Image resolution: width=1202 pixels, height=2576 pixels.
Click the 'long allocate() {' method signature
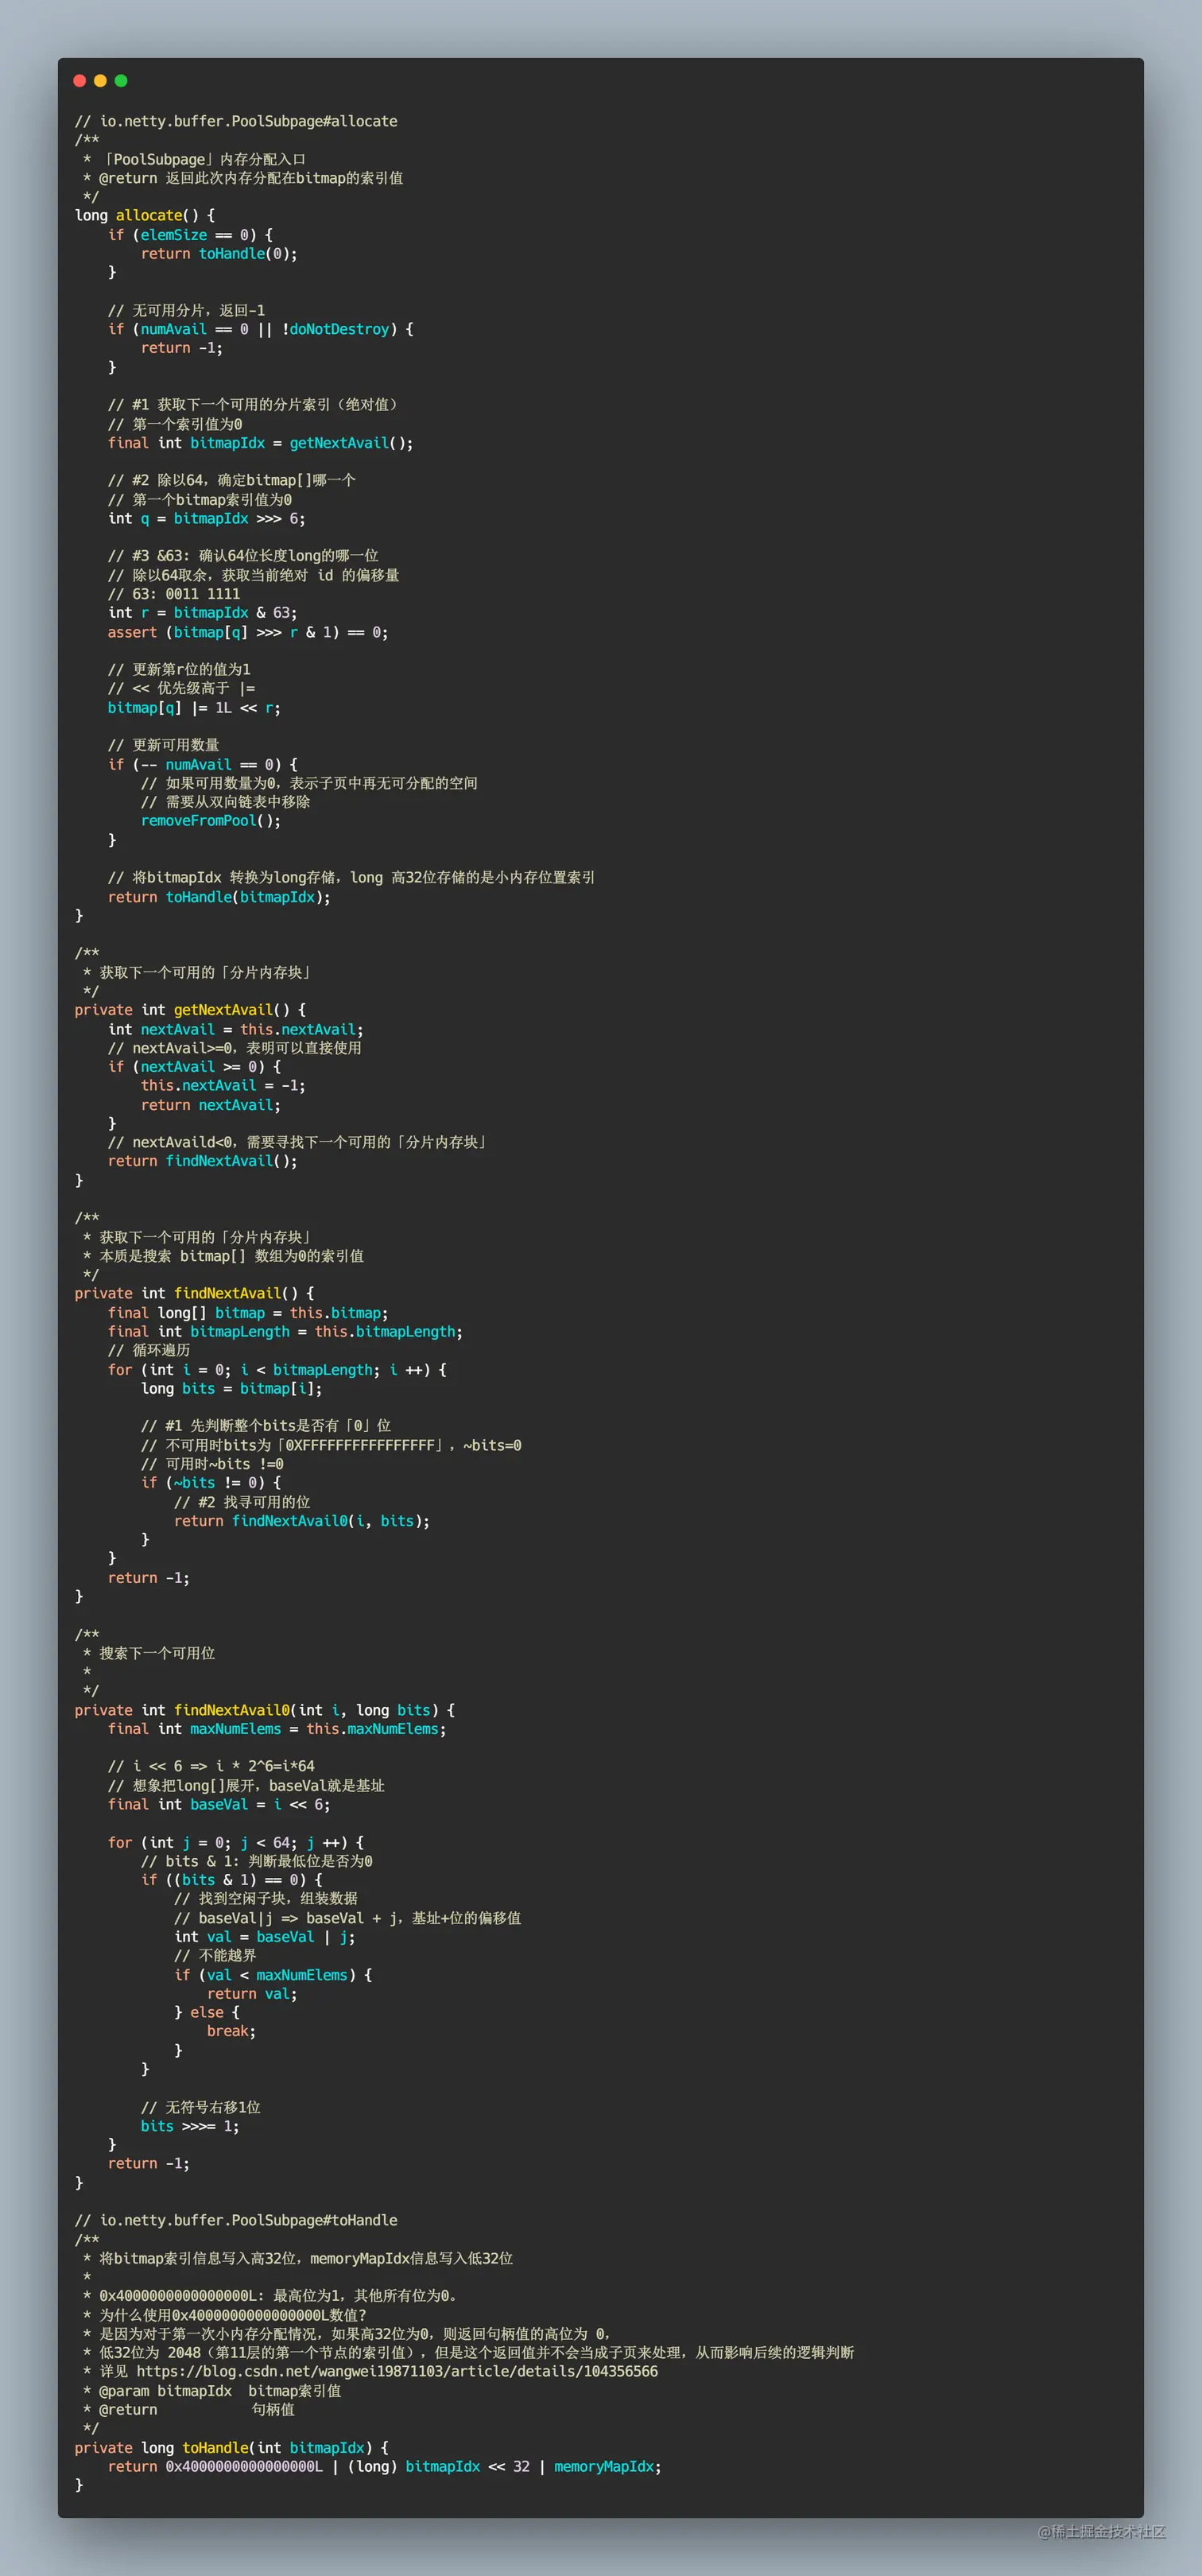pos(145,215)
